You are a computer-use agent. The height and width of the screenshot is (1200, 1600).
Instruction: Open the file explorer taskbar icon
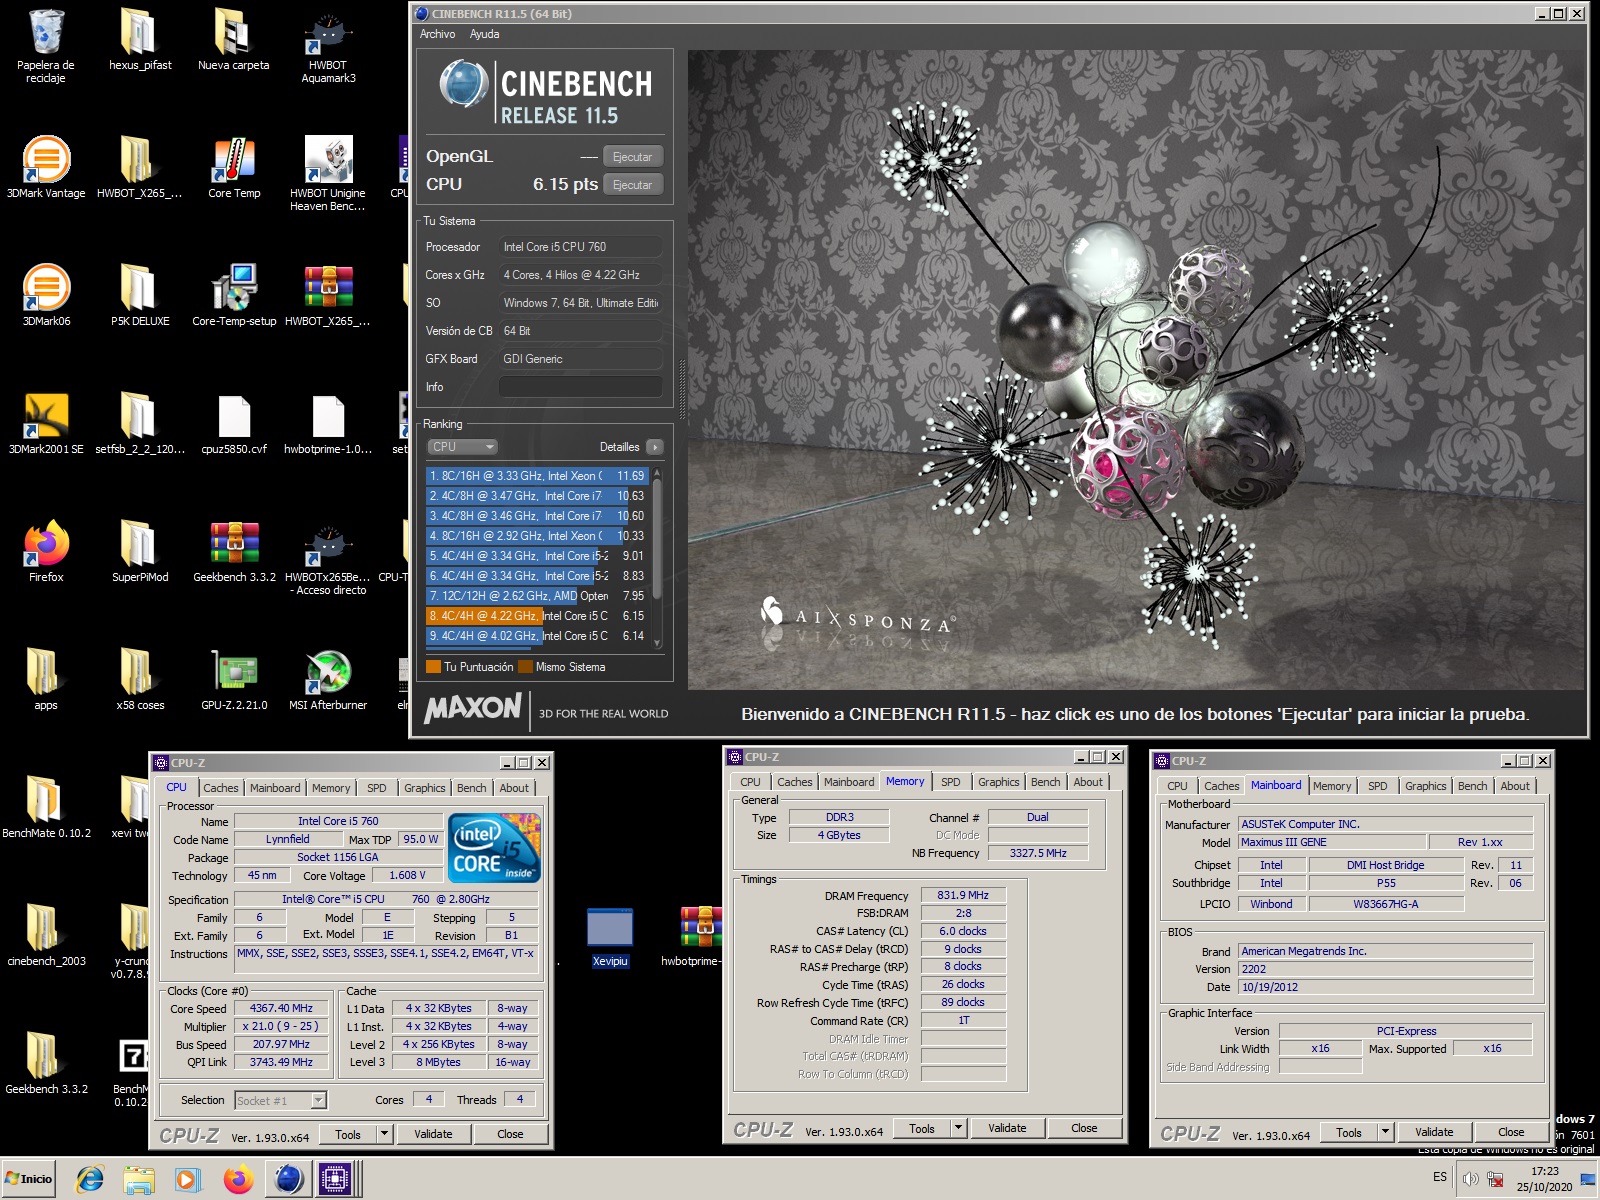coord(139,1180)
